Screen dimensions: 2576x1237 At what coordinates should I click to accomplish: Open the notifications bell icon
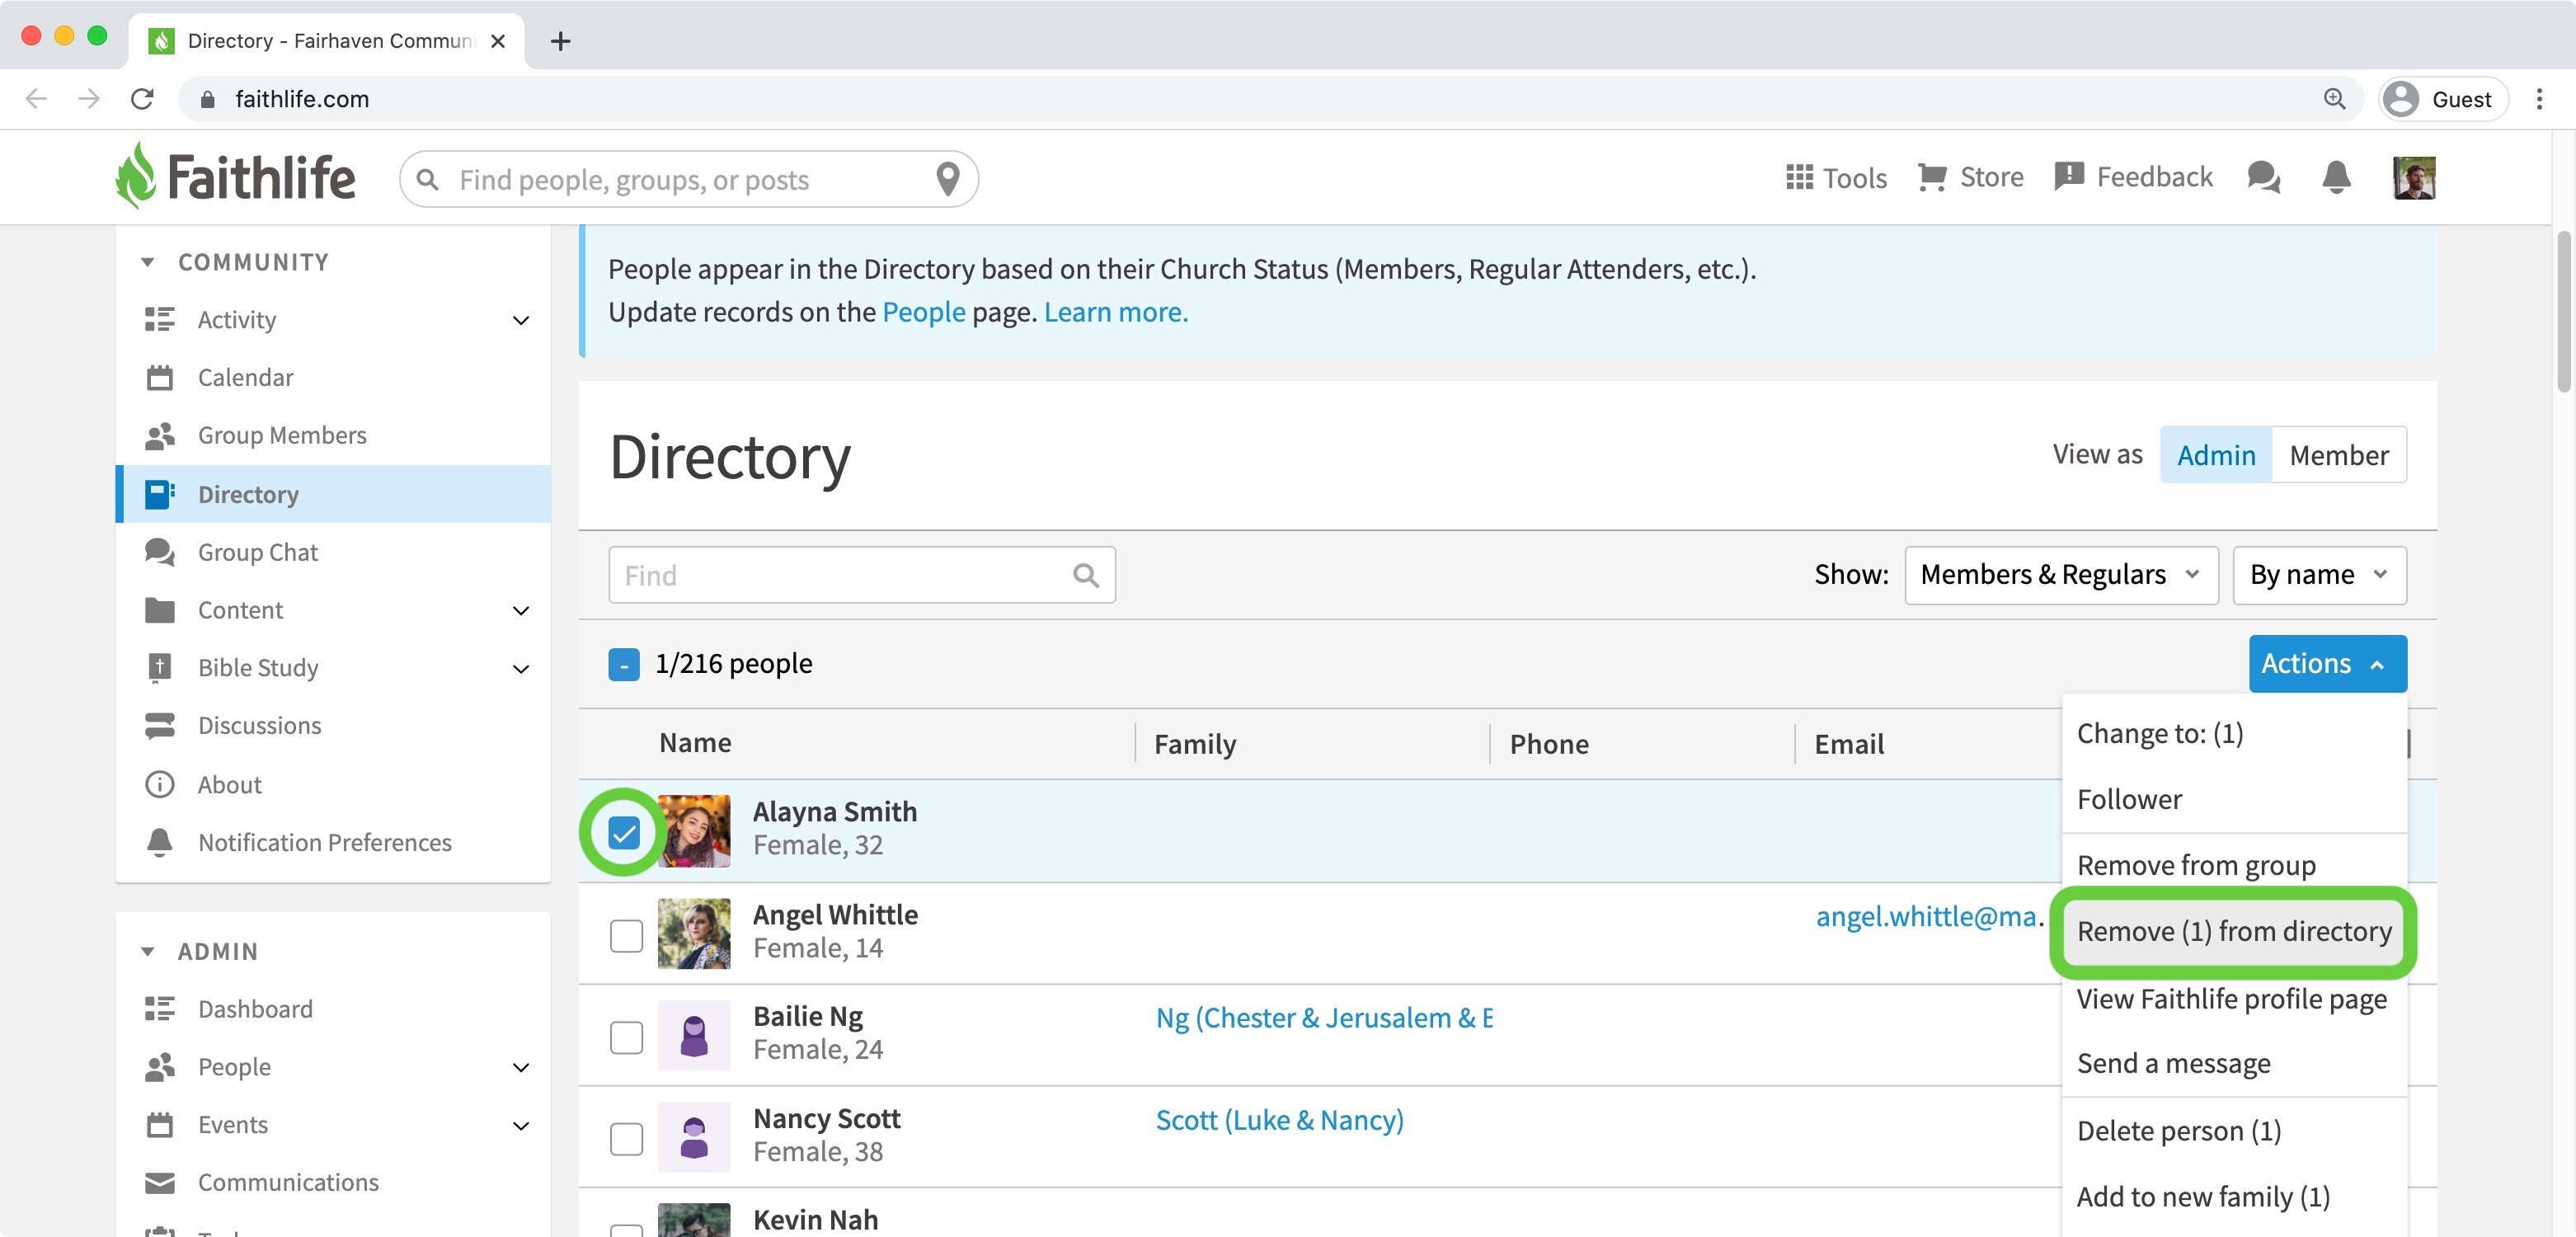tap(2335, 177)
